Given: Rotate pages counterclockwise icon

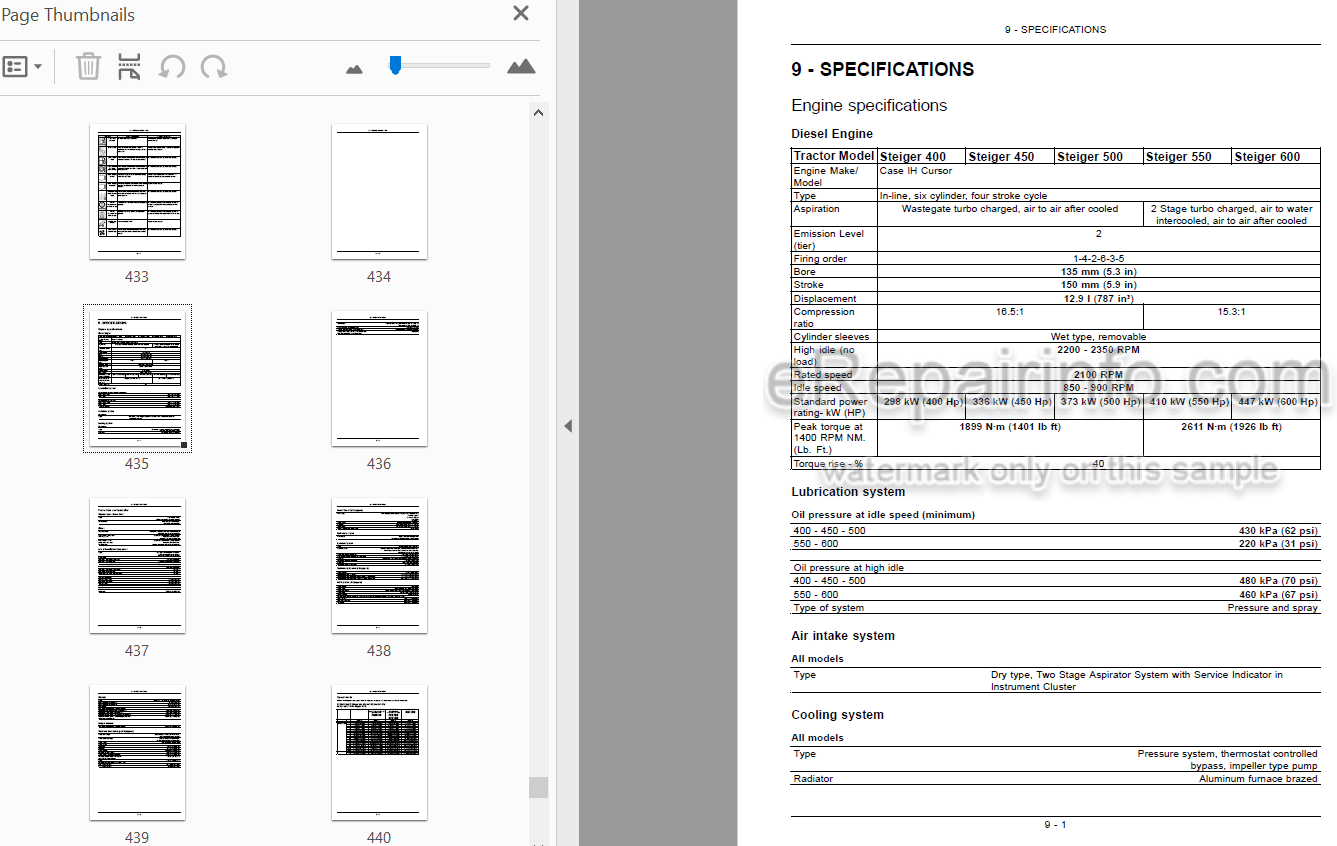Looking at the screenshot, I should pyautogui.click(x=172, y=67).
